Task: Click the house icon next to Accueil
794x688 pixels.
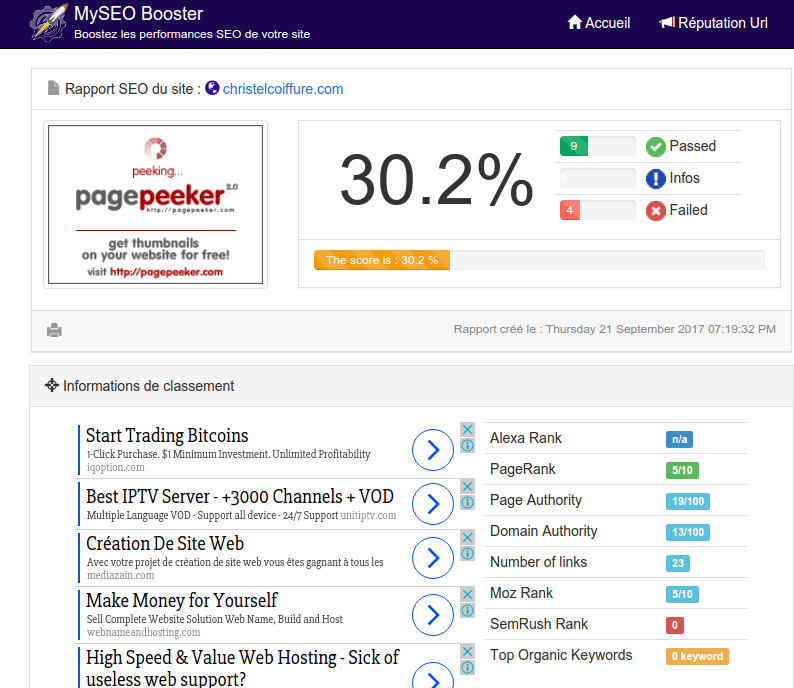Action: (575, 22)
